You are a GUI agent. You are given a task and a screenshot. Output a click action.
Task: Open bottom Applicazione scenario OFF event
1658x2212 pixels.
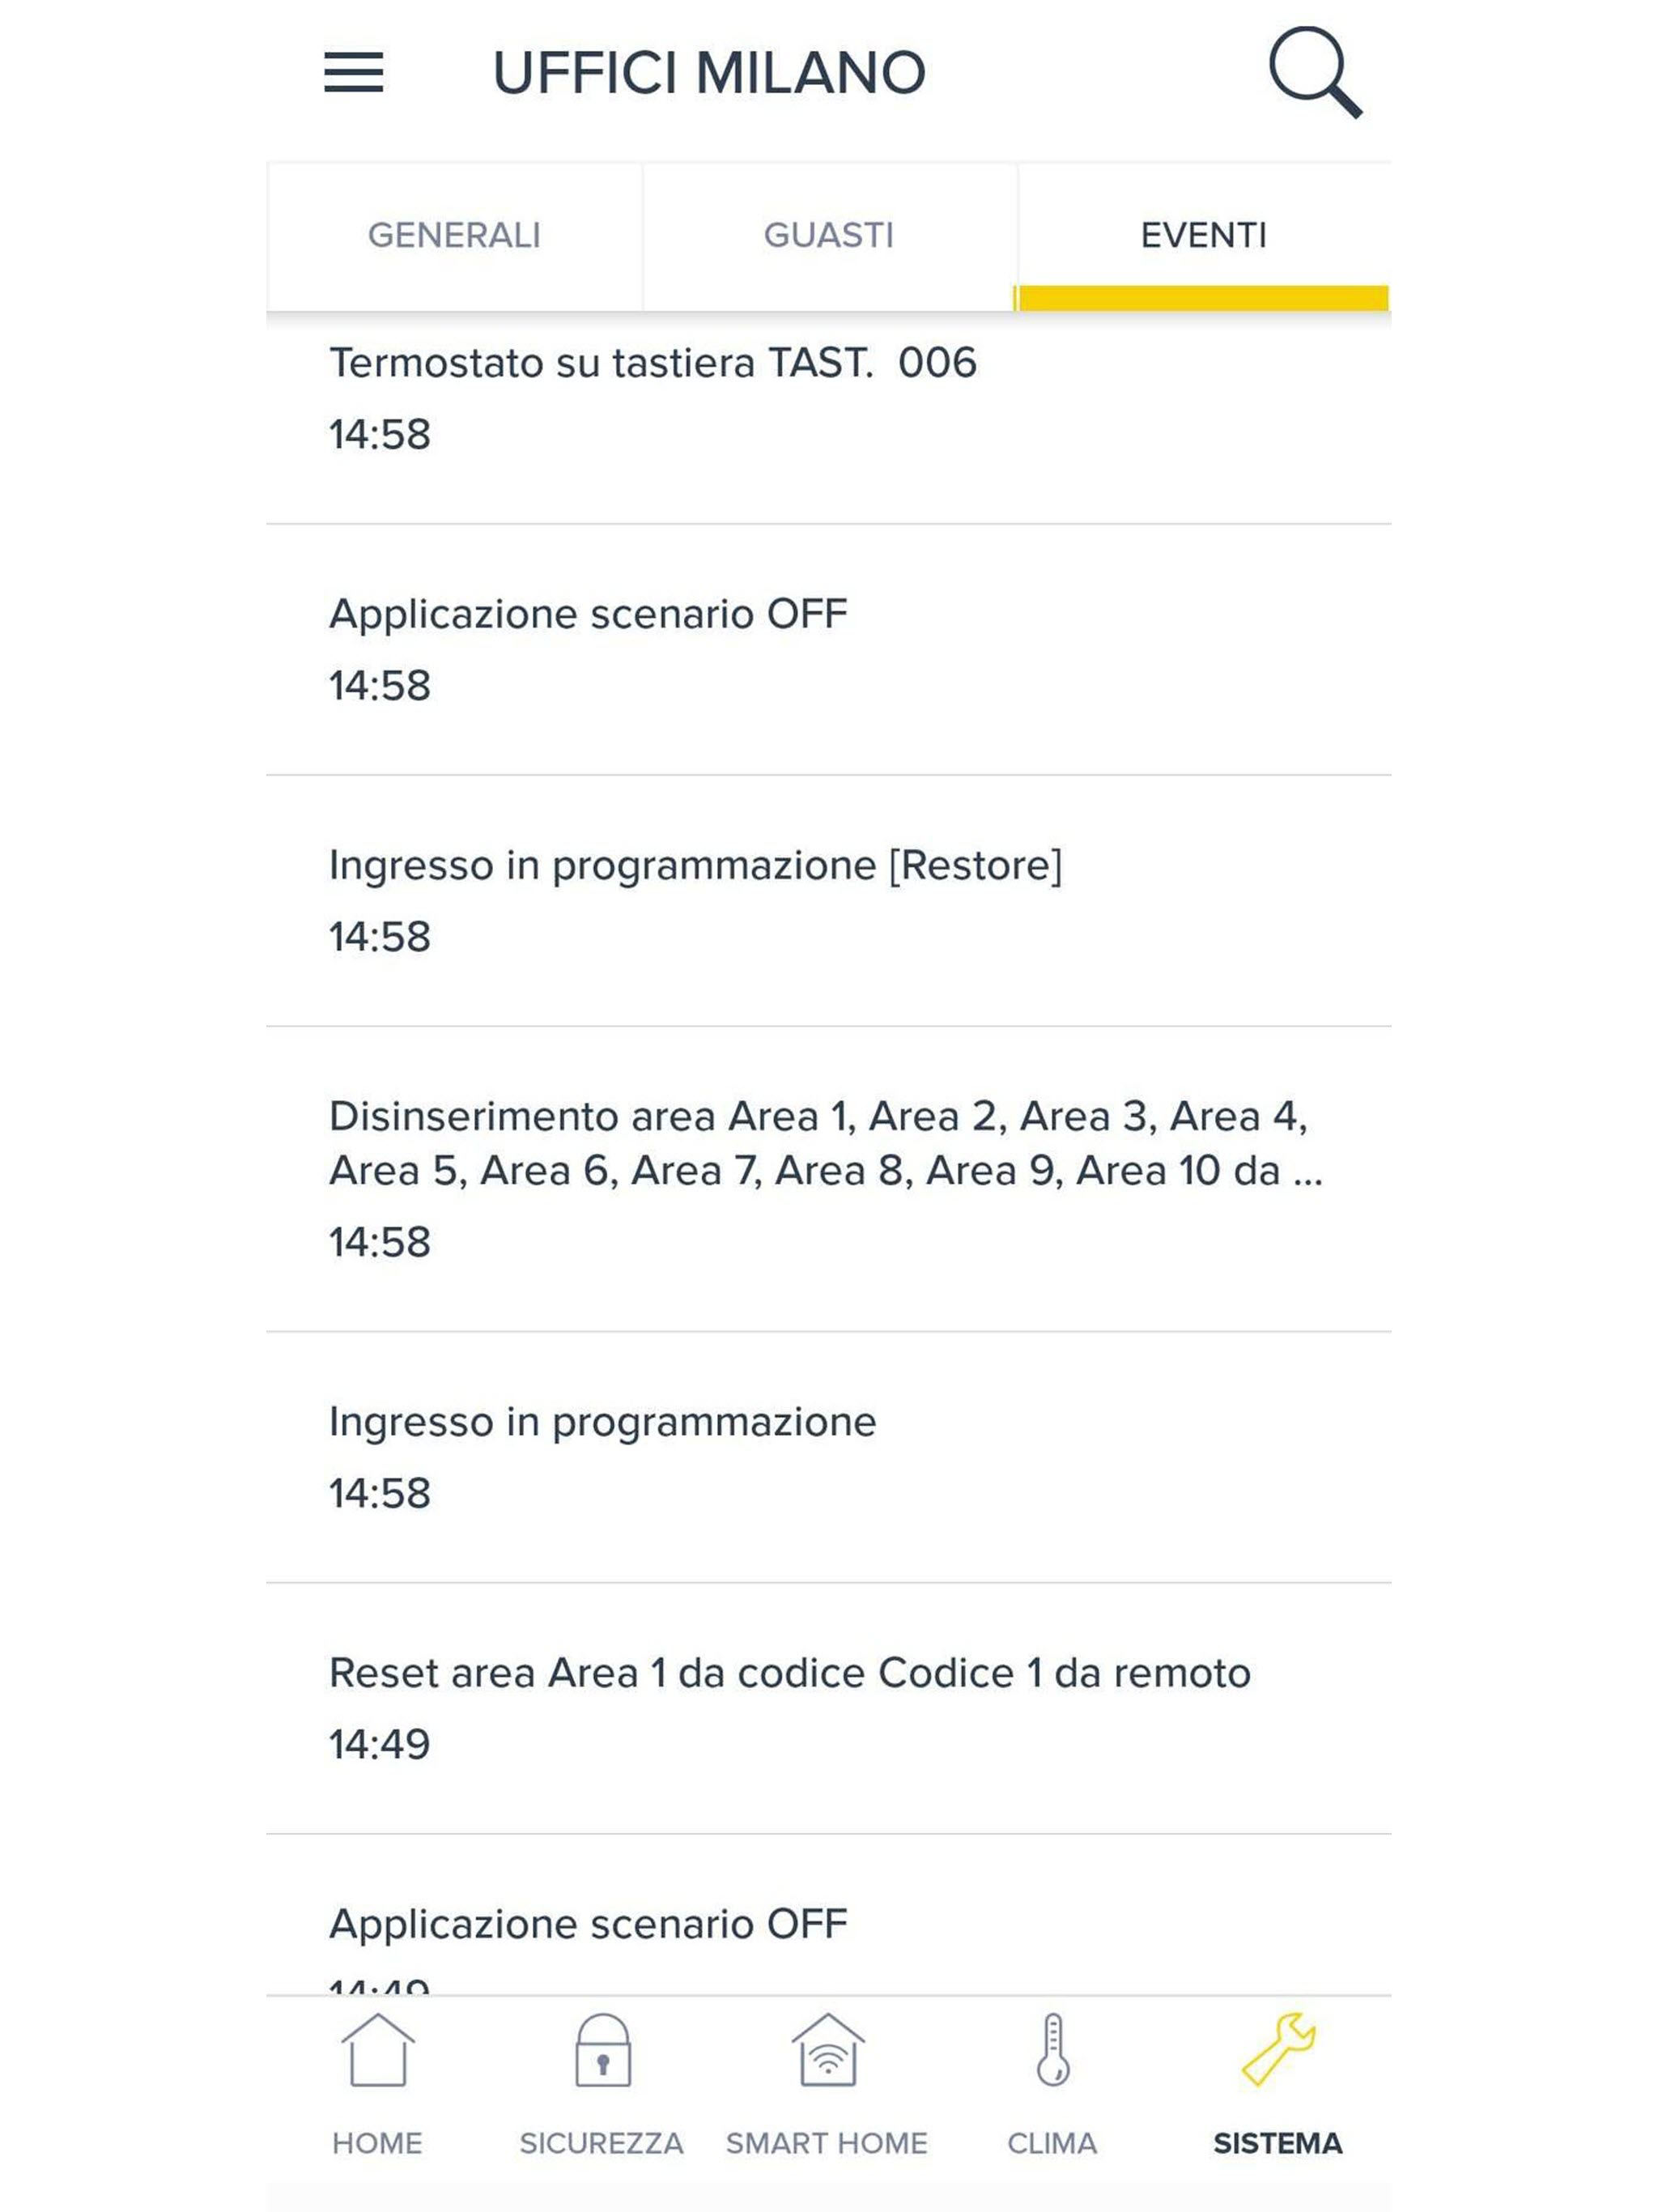coord(828,1915)
